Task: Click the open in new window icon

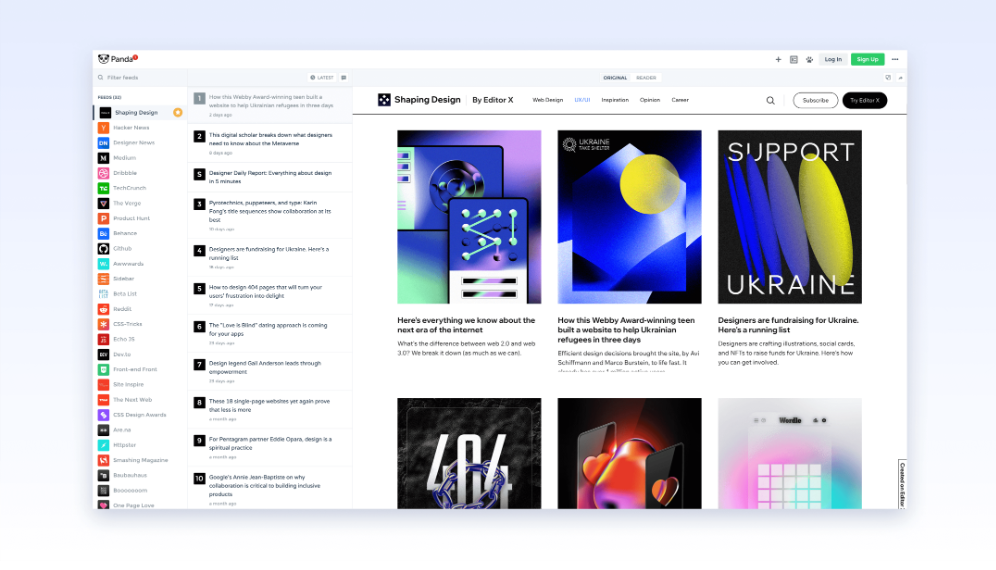Action: pyautogui.click(x=888, y=78)
